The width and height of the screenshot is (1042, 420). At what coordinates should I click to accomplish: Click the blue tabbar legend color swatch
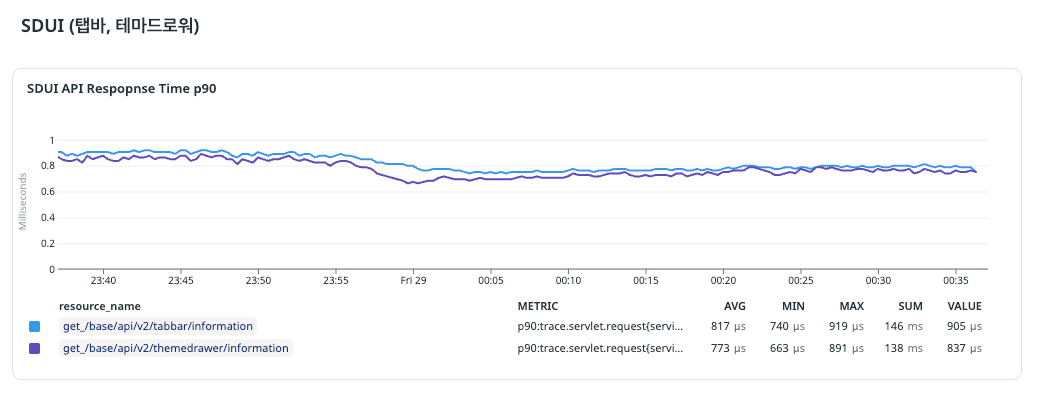[35, 326]
